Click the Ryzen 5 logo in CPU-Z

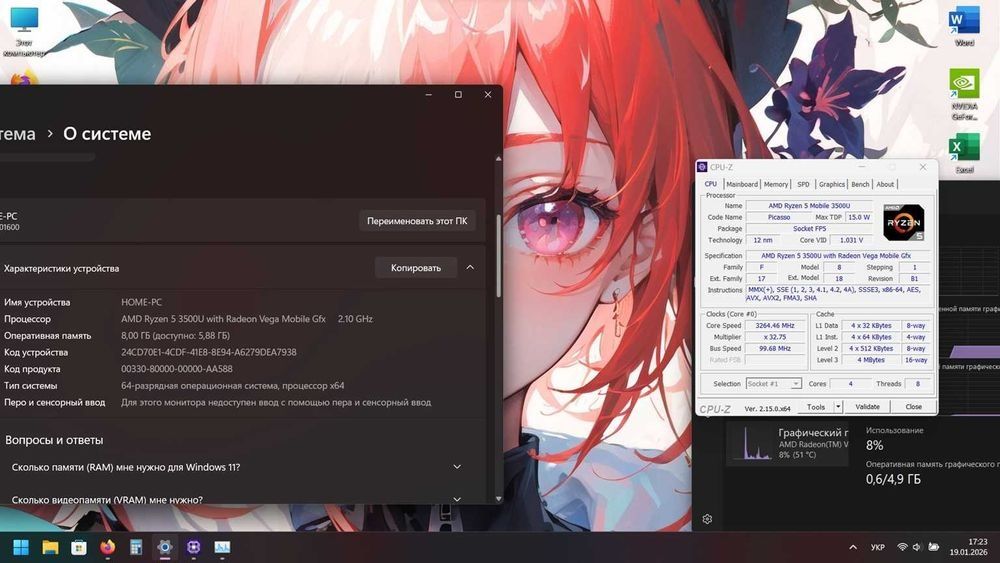904,223
